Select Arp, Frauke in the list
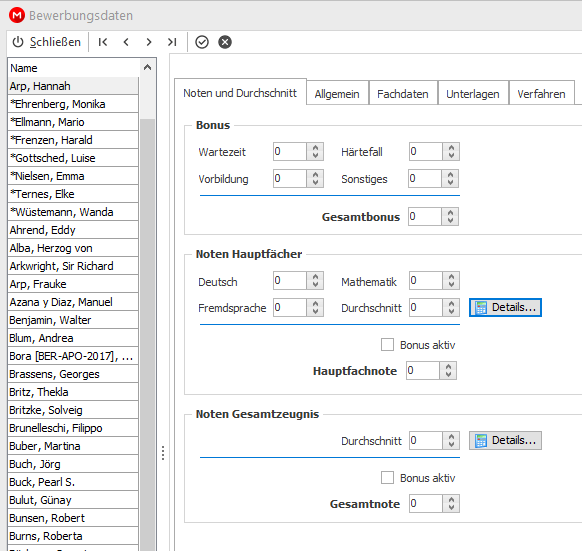 point(73,284)
